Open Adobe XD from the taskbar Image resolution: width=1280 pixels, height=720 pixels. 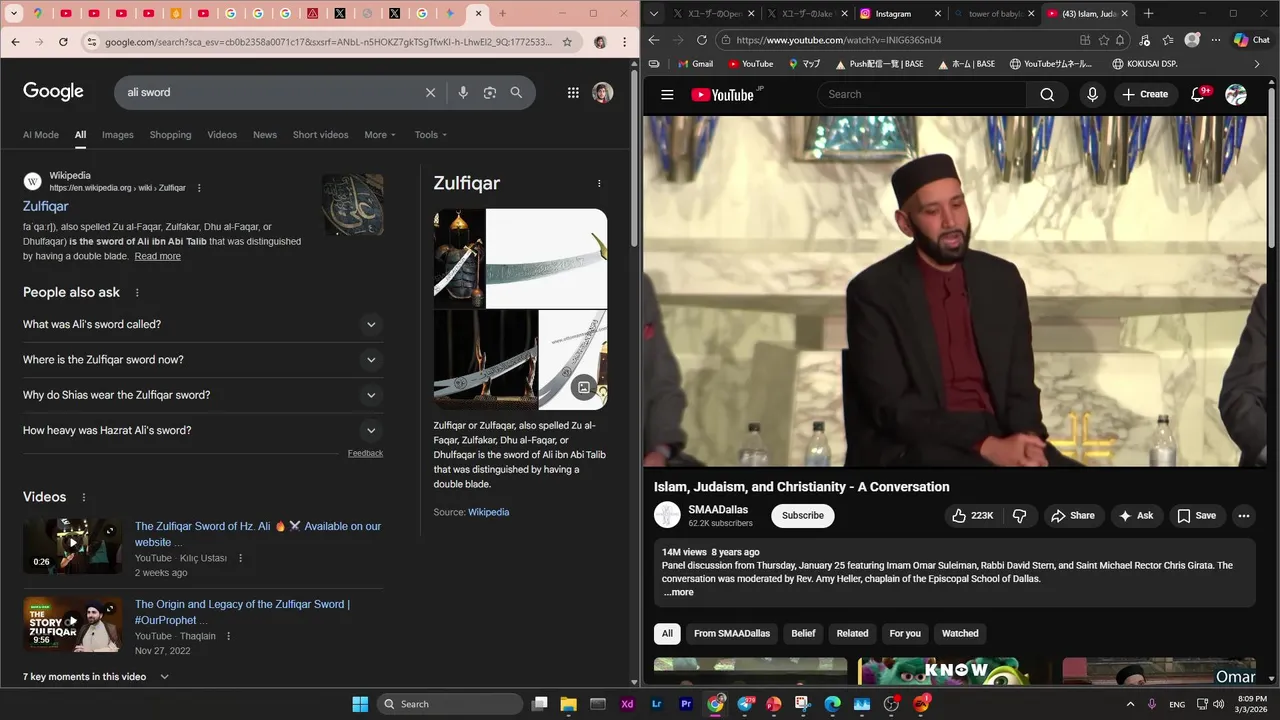(x=627, y=704)
